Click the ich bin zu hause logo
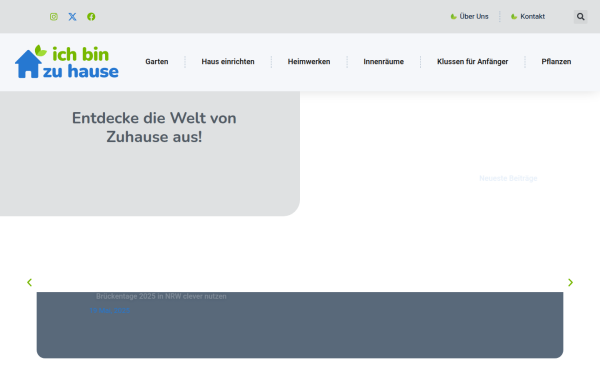 (67, 62)
